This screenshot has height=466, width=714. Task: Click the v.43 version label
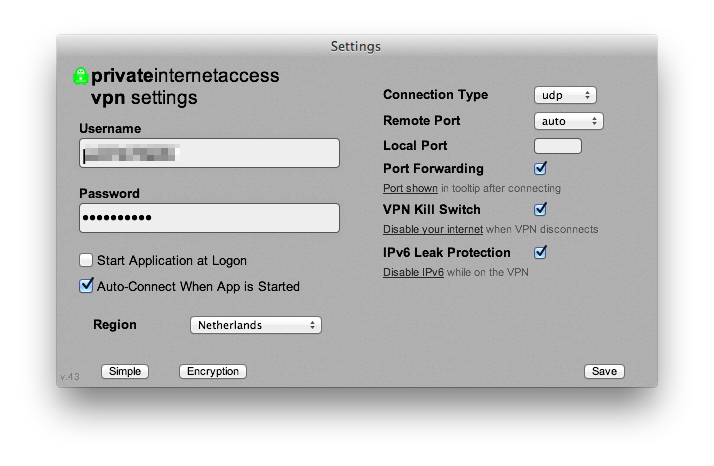point(69,377)
